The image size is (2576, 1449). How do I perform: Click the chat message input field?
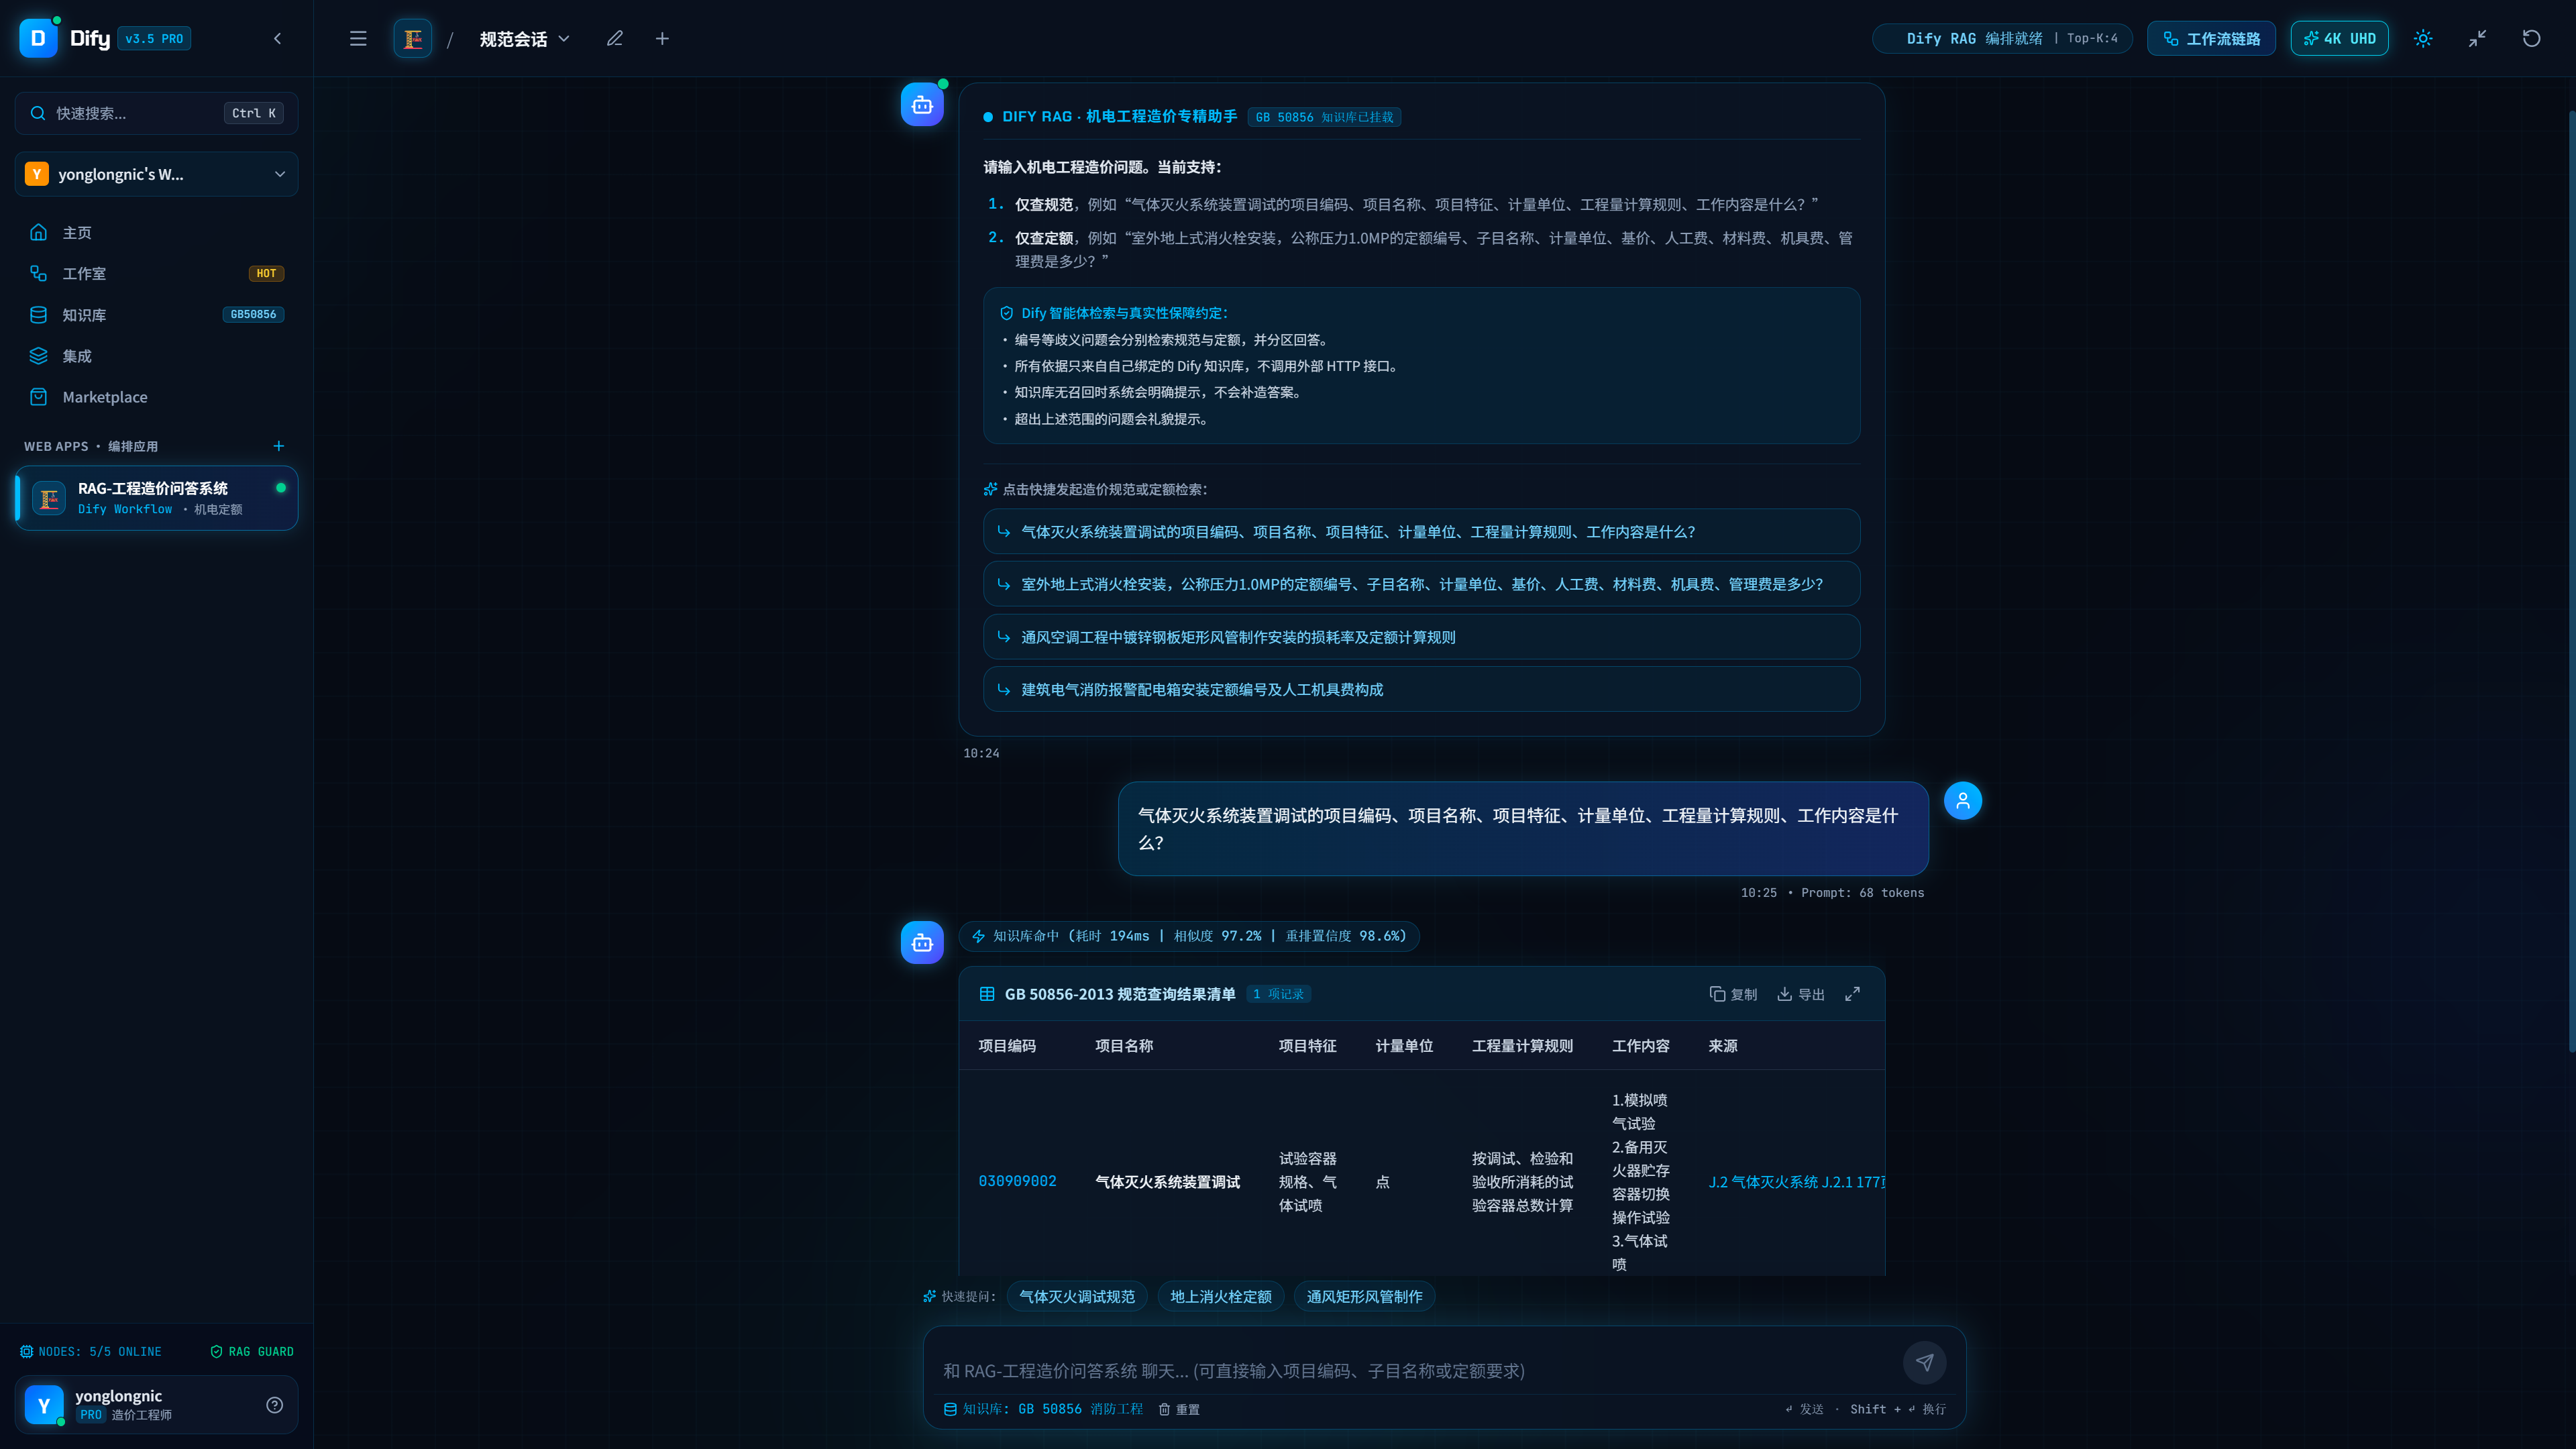(1415, 1370)
